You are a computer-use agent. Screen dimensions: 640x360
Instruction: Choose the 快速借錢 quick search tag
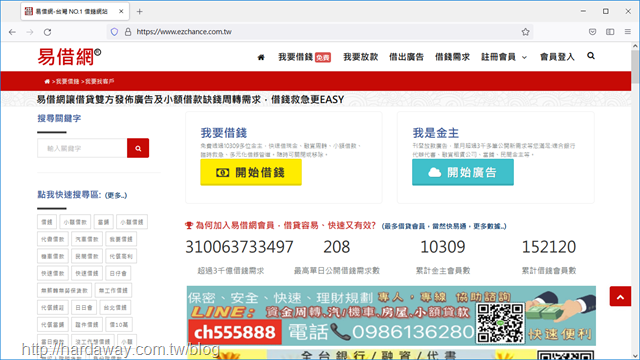pos(87,273)
